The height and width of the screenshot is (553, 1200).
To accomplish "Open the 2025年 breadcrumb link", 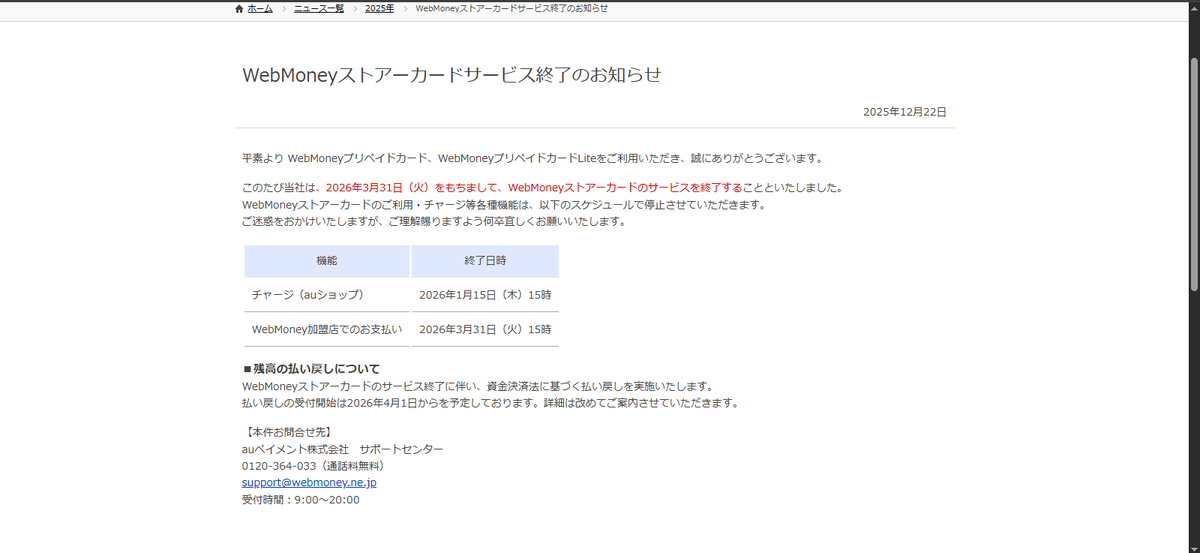I will click(x=379, y=8).
